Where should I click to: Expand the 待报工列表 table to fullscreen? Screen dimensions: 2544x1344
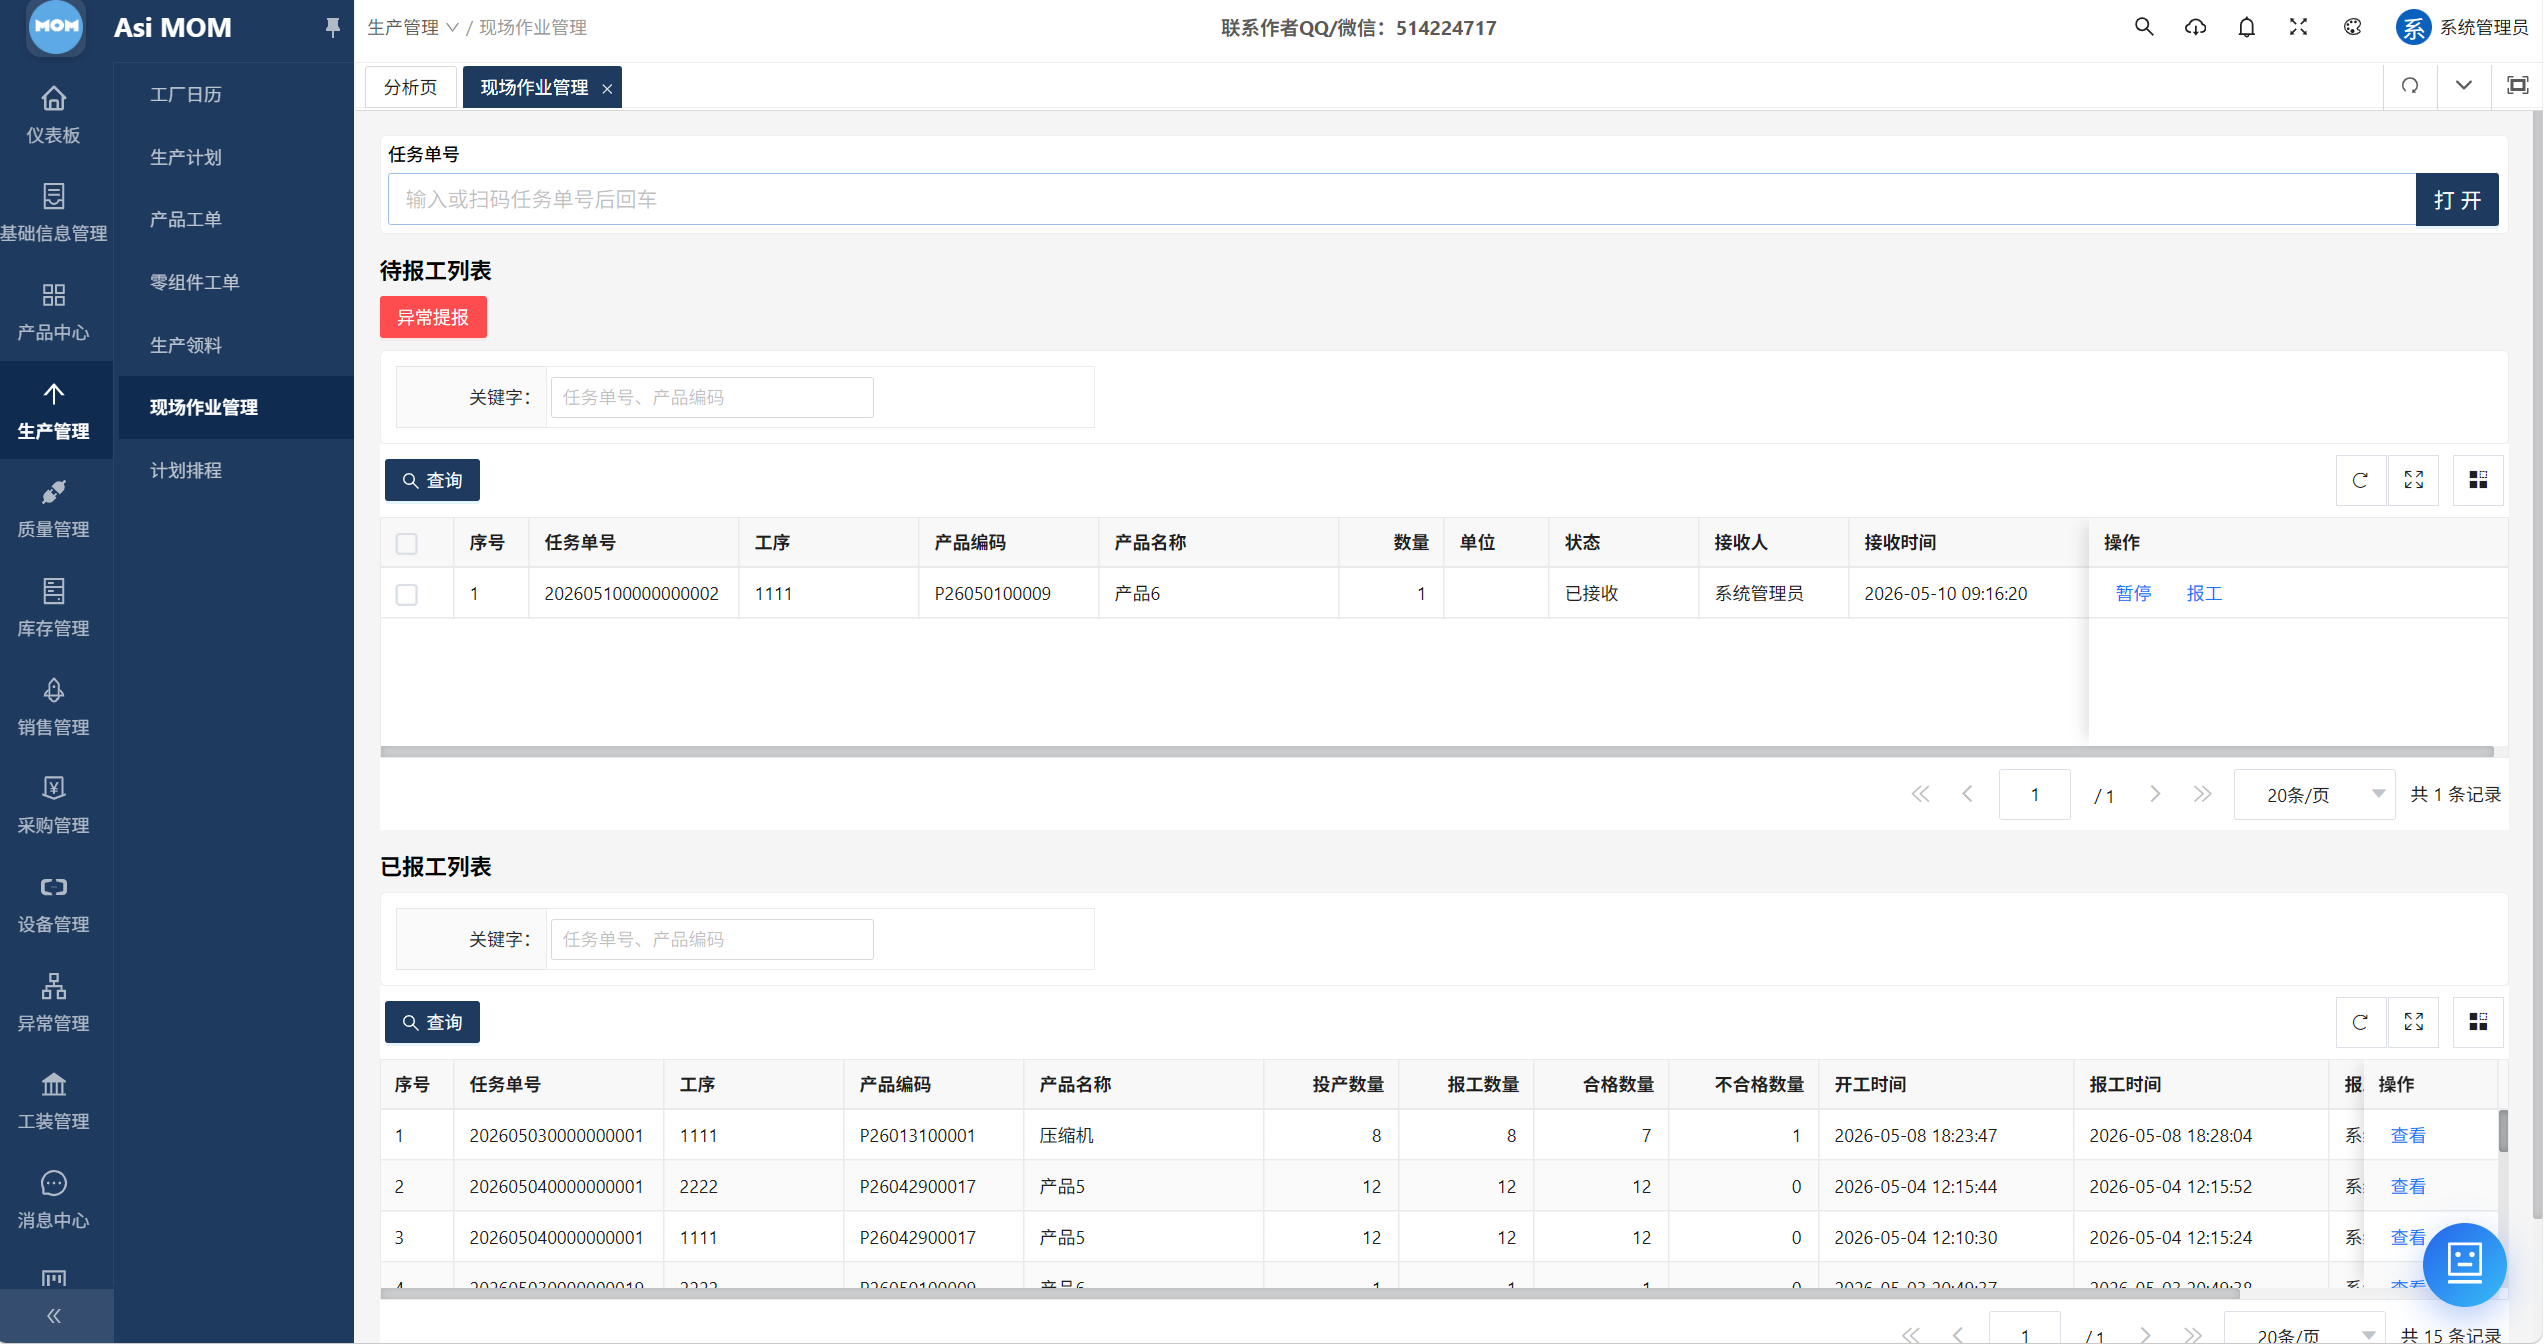point(2414,480)
